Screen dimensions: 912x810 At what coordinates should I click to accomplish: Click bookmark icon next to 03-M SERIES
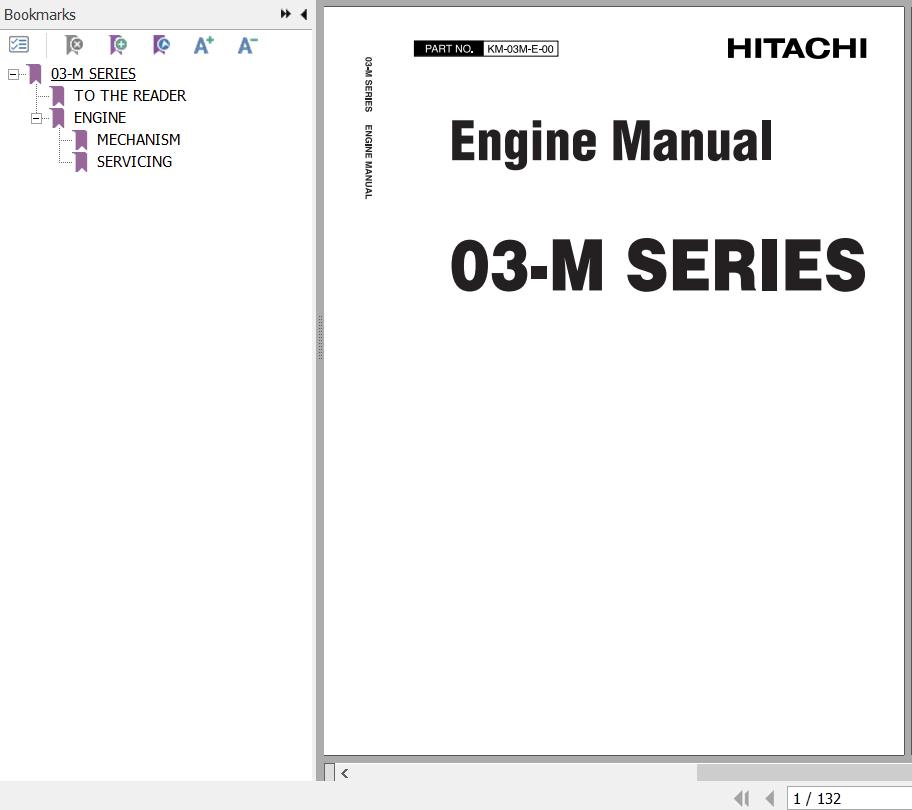point(35,74)
